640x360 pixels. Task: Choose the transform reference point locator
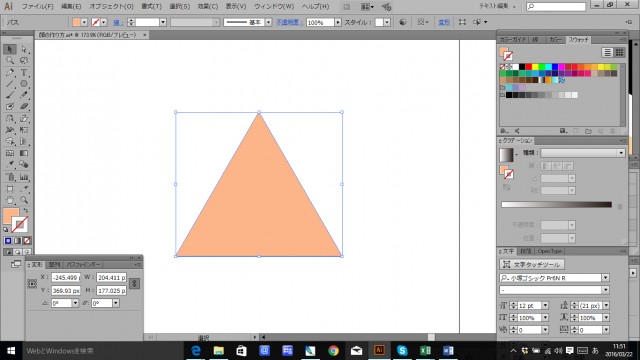[32, 284]
